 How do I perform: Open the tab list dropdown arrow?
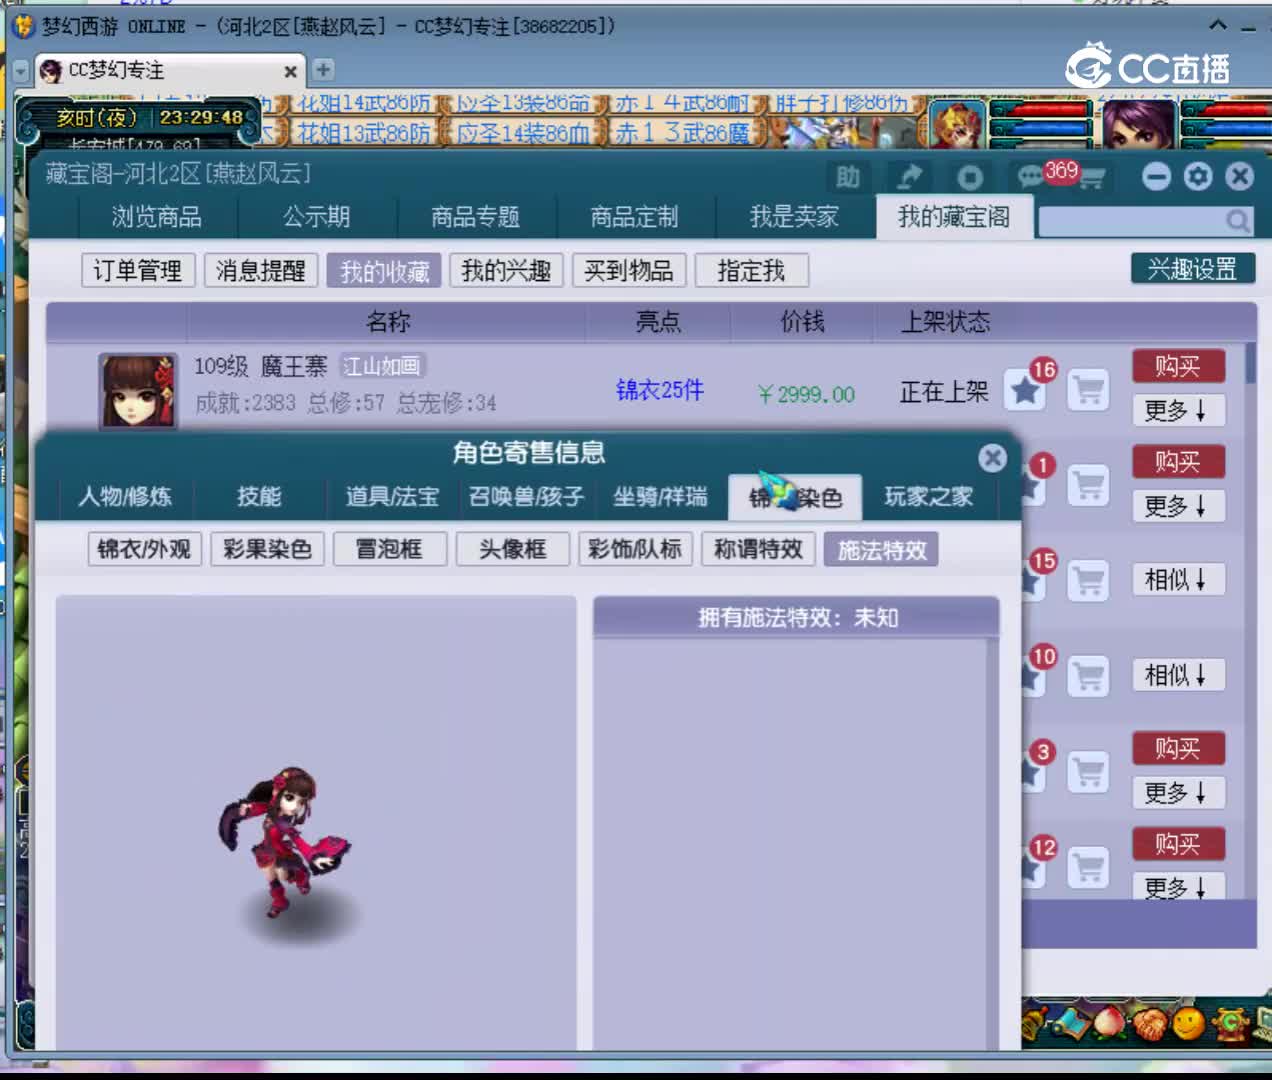pyautogui.click(x=21, y=71)
